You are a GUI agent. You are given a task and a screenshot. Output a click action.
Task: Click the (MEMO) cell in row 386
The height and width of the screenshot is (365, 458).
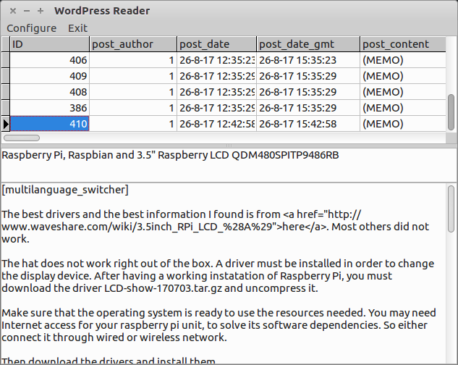pos(403,108)
